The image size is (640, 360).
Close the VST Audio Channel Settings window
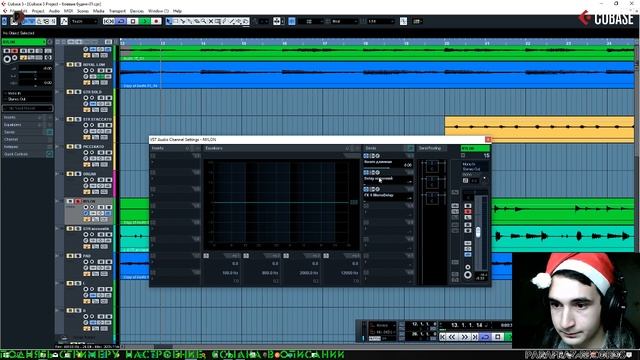pyautogui.click(x=488, y=139)
